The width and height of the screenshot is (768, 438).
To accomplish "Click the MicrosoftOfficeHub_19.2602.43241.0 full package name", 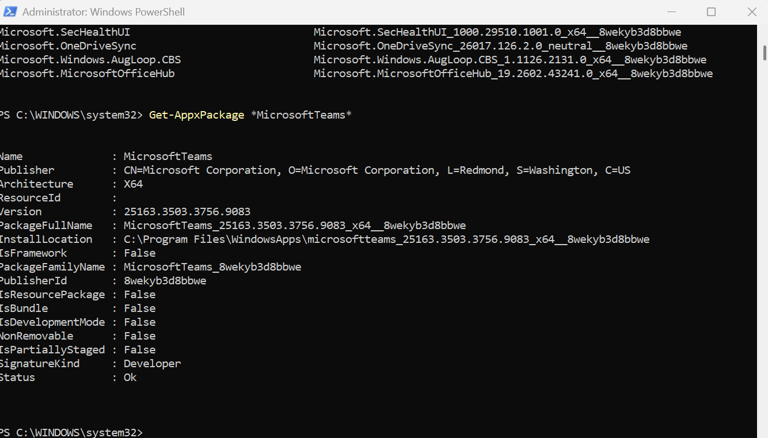I will point(513,73).
